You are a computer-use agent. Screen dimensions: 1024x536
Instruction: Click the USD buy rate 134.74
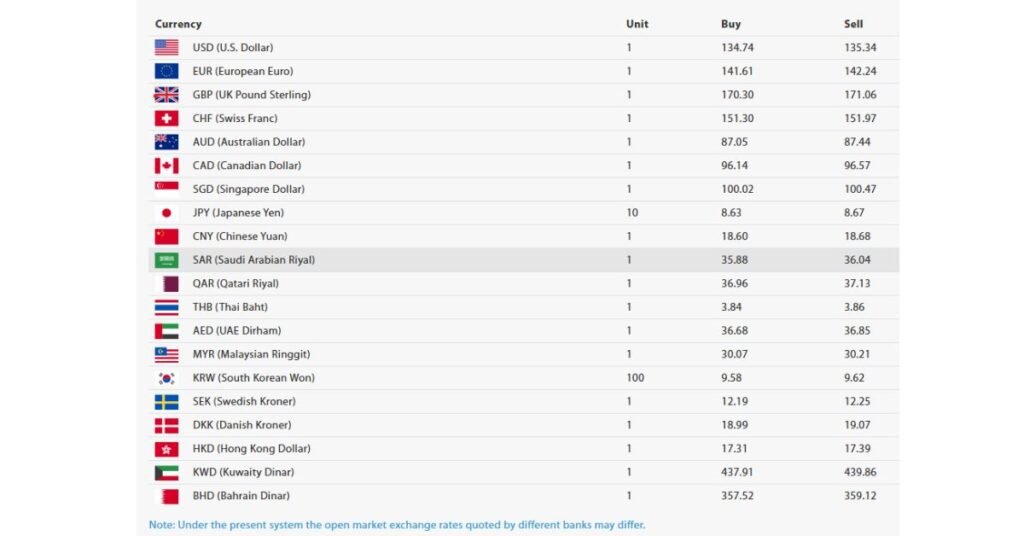737,48
